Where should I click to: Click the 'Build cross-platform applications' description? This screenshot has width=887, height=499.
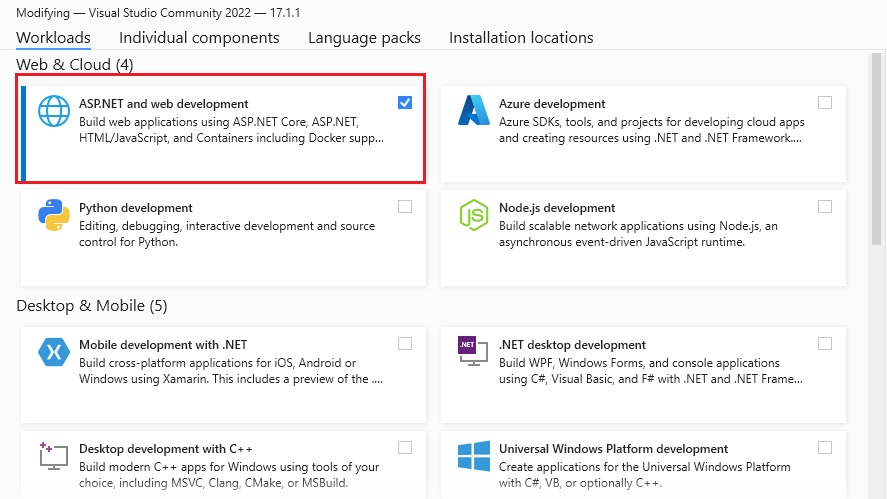(x=231, y=371)
